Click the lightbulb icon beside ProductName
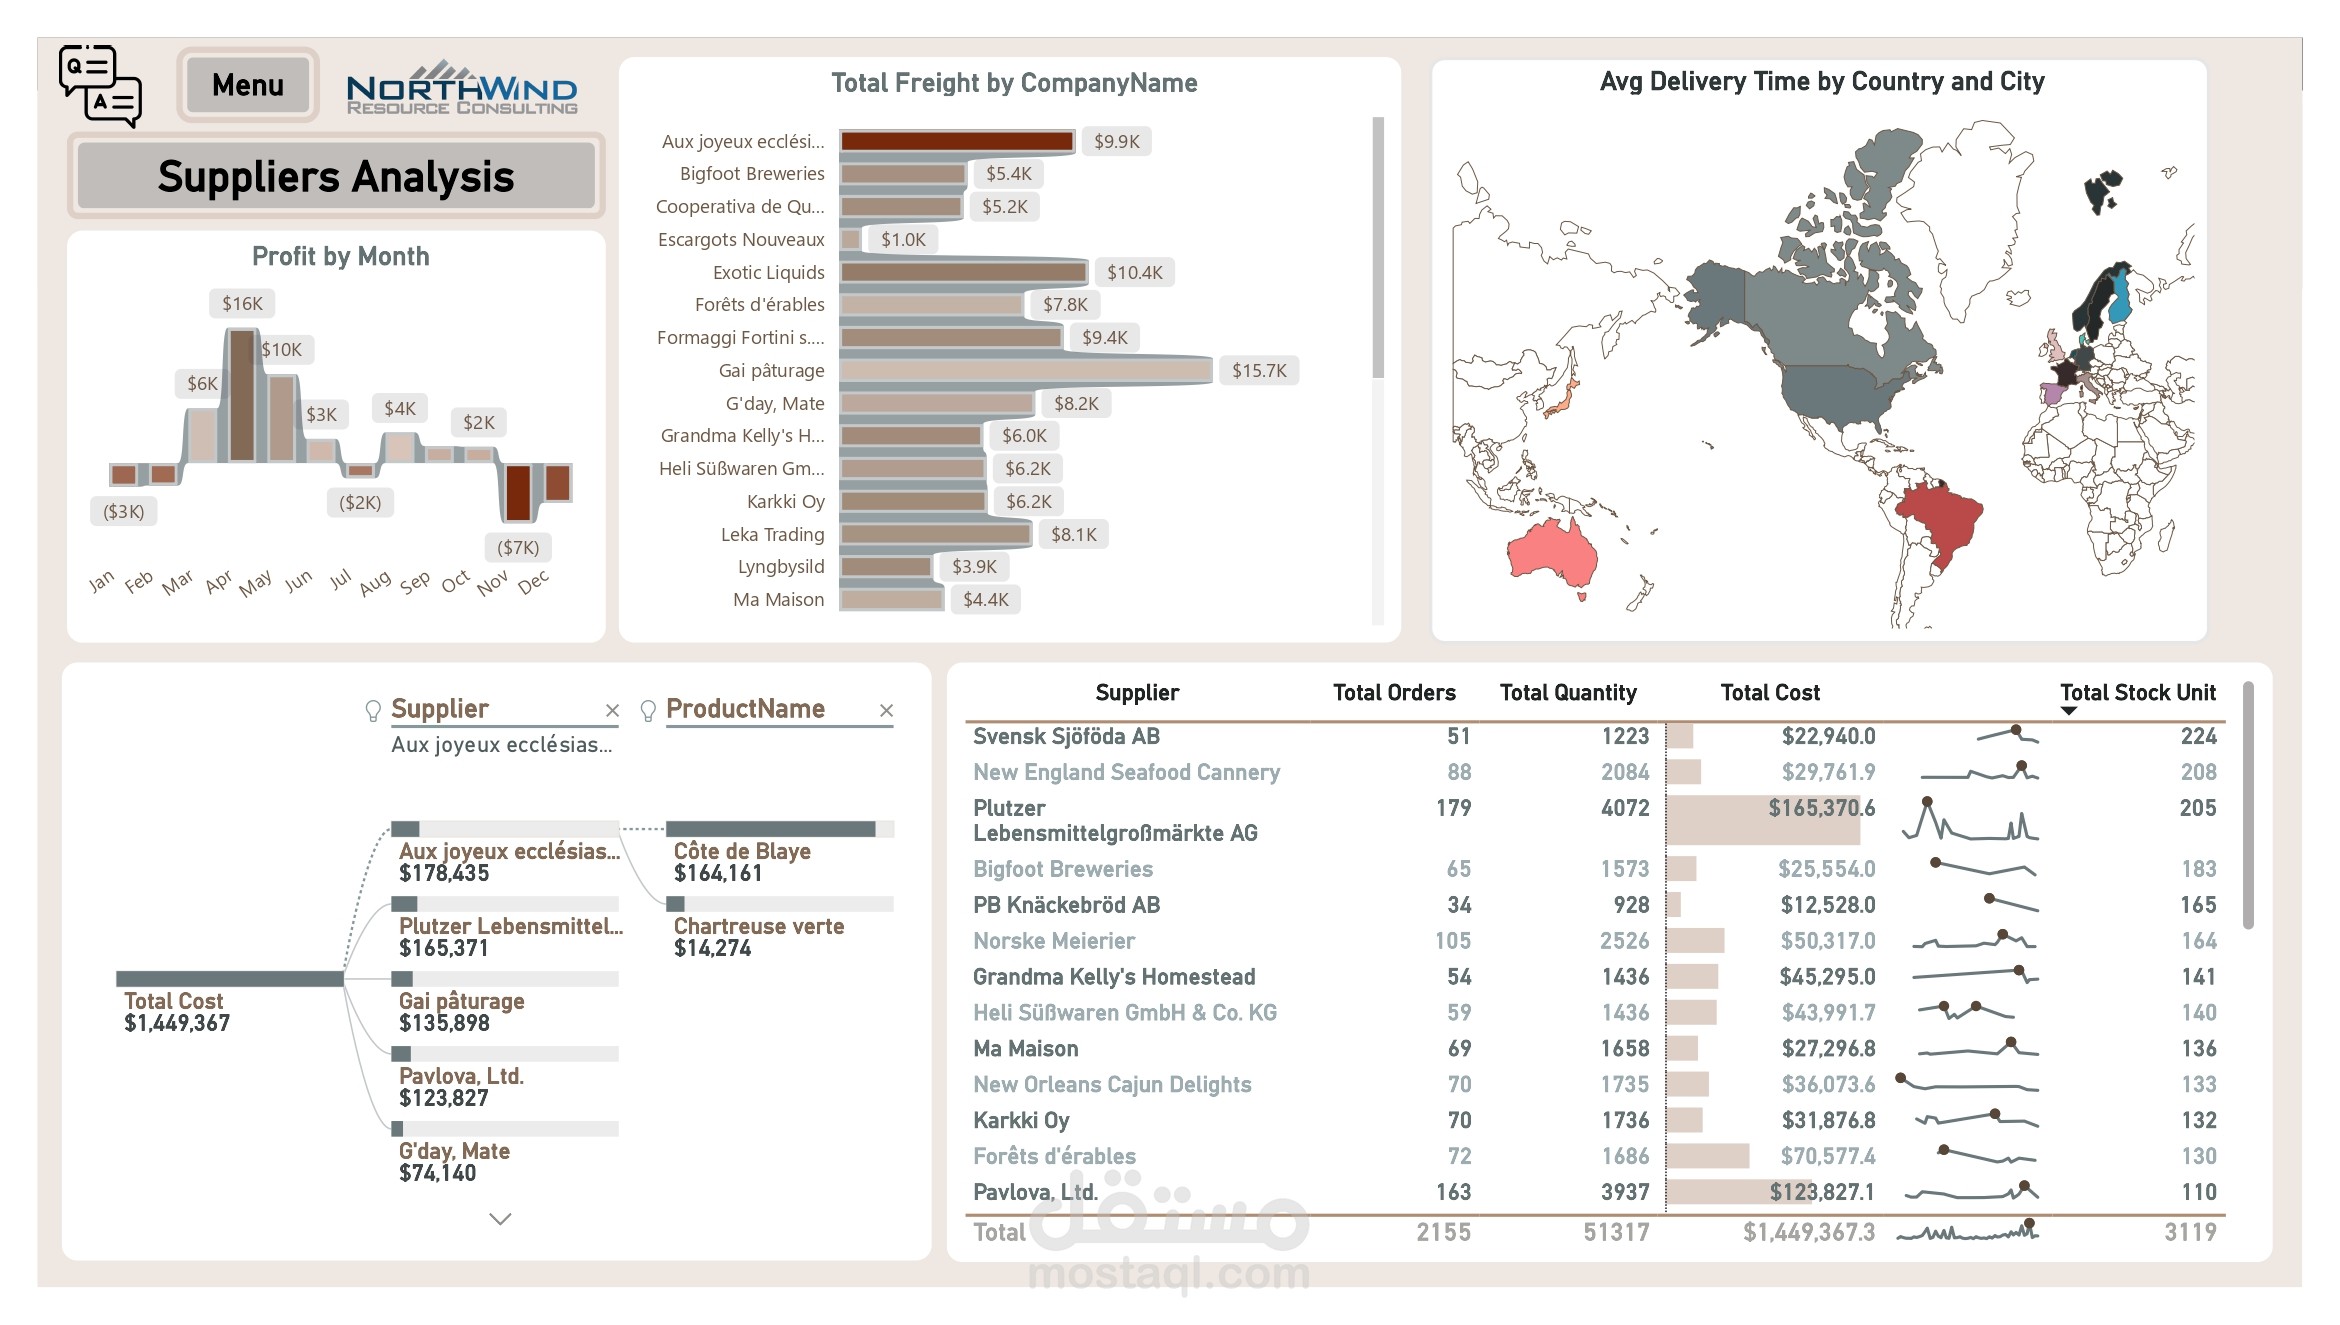 tap(648, 710)
